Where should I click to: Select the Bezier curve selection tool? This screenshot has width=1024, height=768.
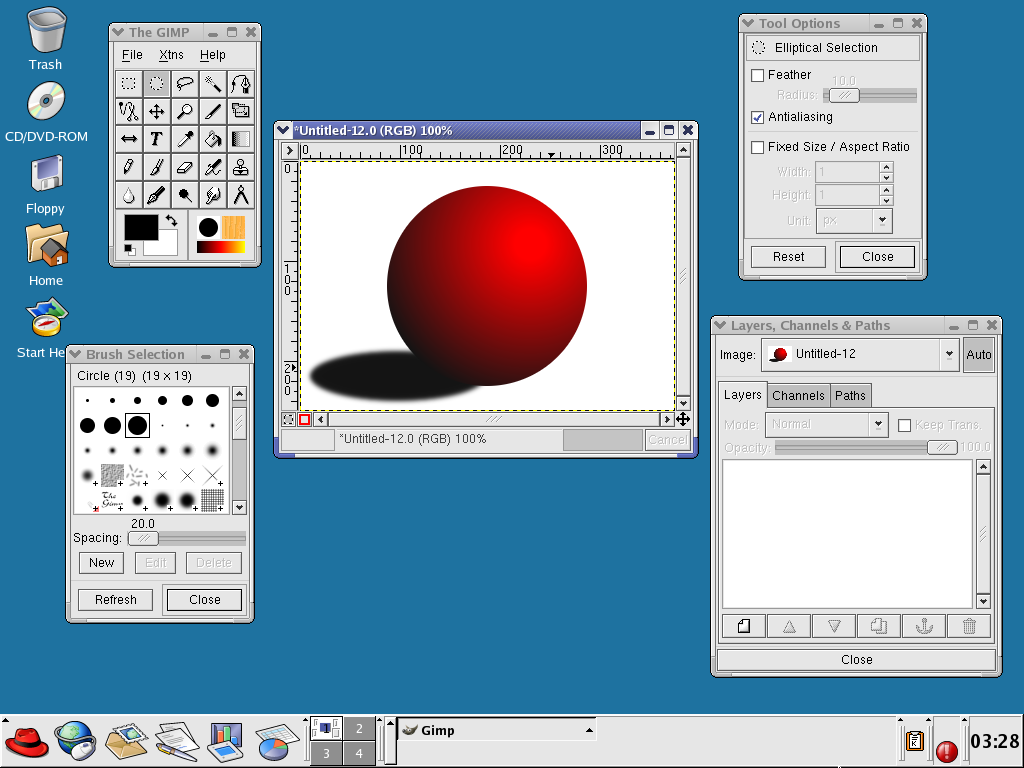pos(241,84)
